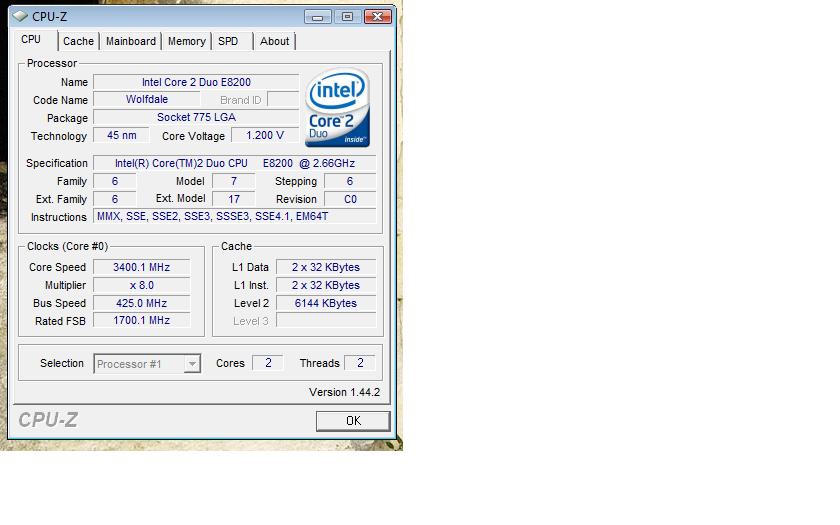Click the Socket 775 LGA package value
The image size is (840, 525).
(x=196, y=117)
